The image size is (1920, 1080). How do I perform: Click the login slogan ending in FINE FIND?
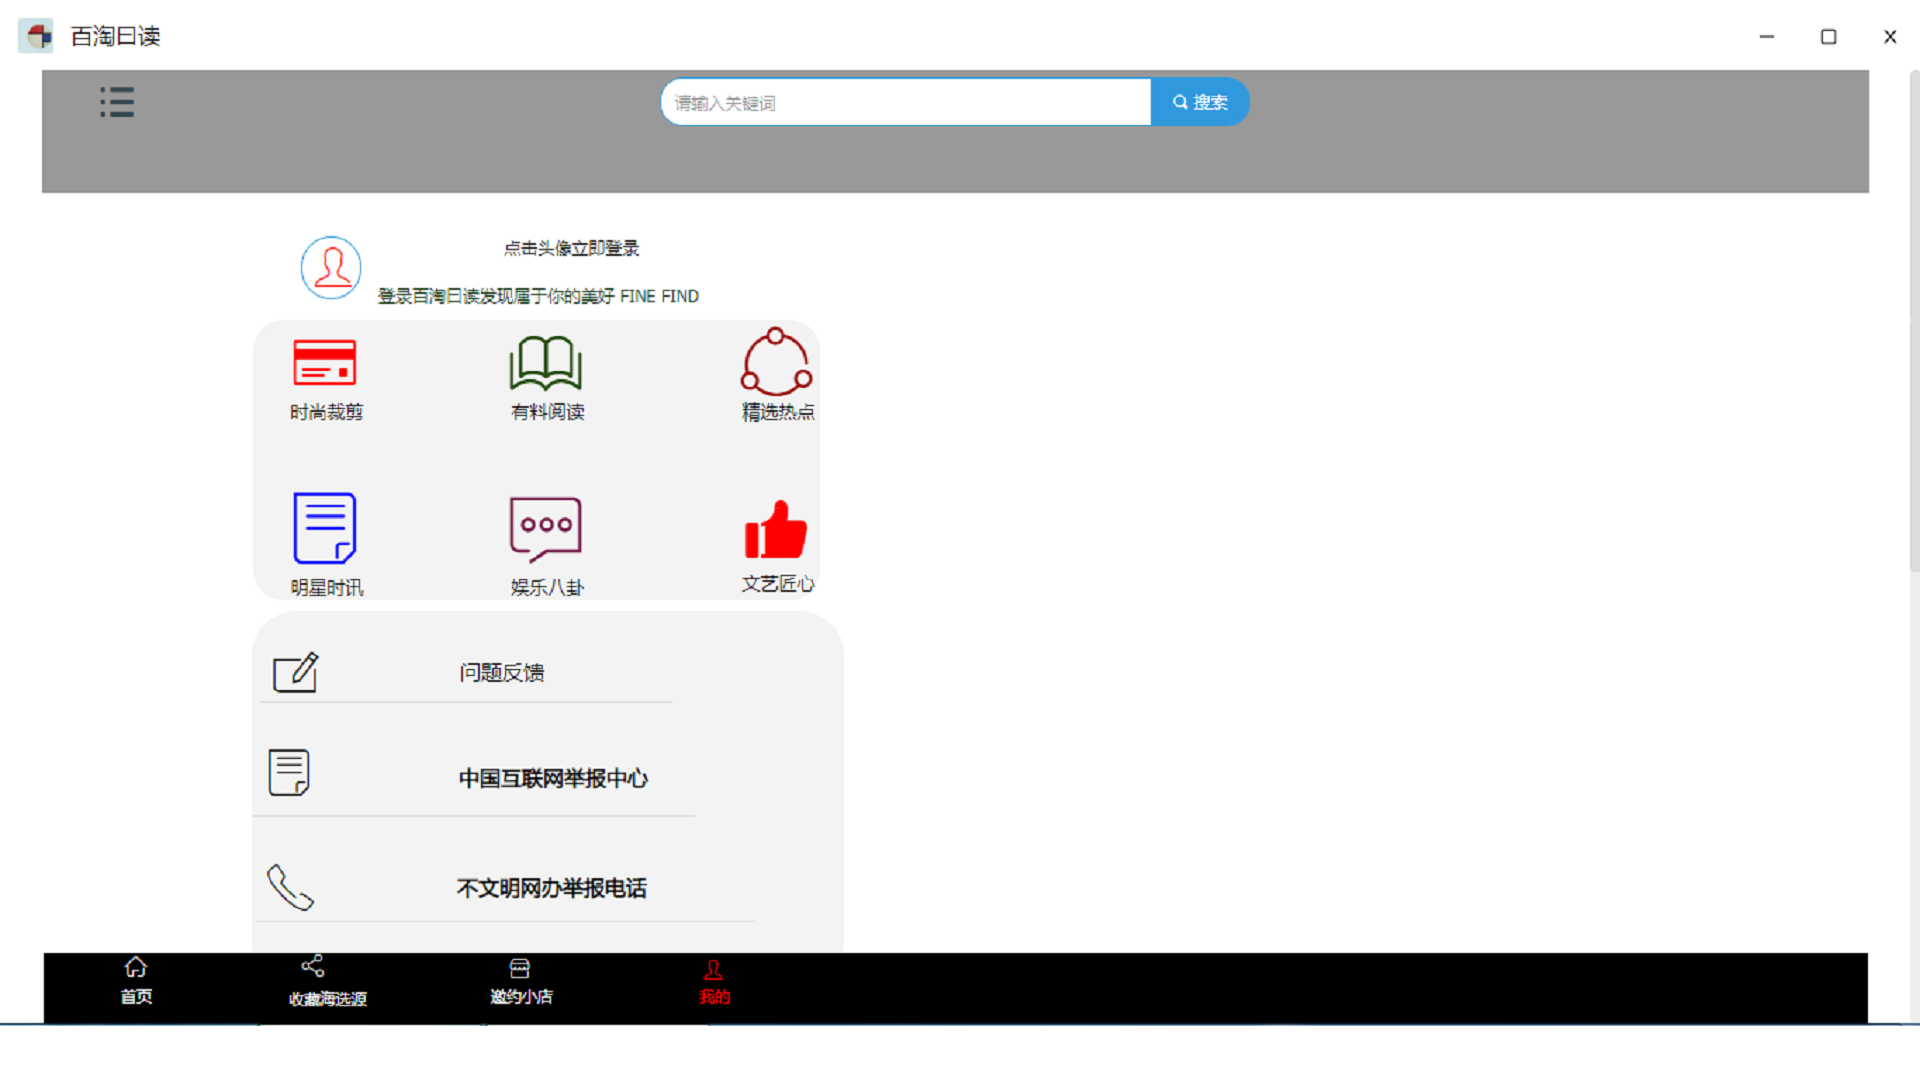pyautogui.click(x=538, y=296)
